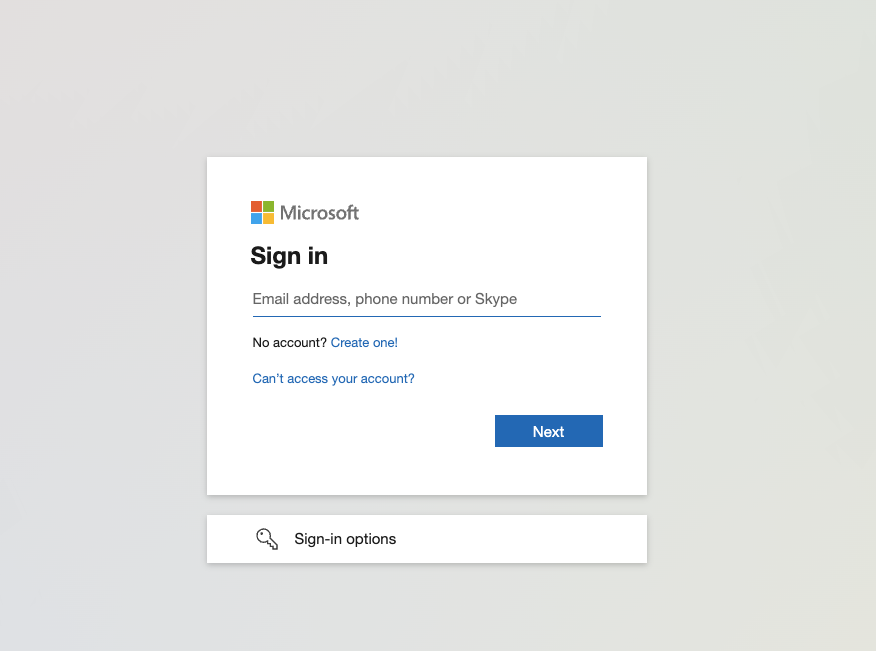The image size is (876, 651).
Task: Click the Microsoft wordmark next to the logo
Action: [x=320, y=212]
